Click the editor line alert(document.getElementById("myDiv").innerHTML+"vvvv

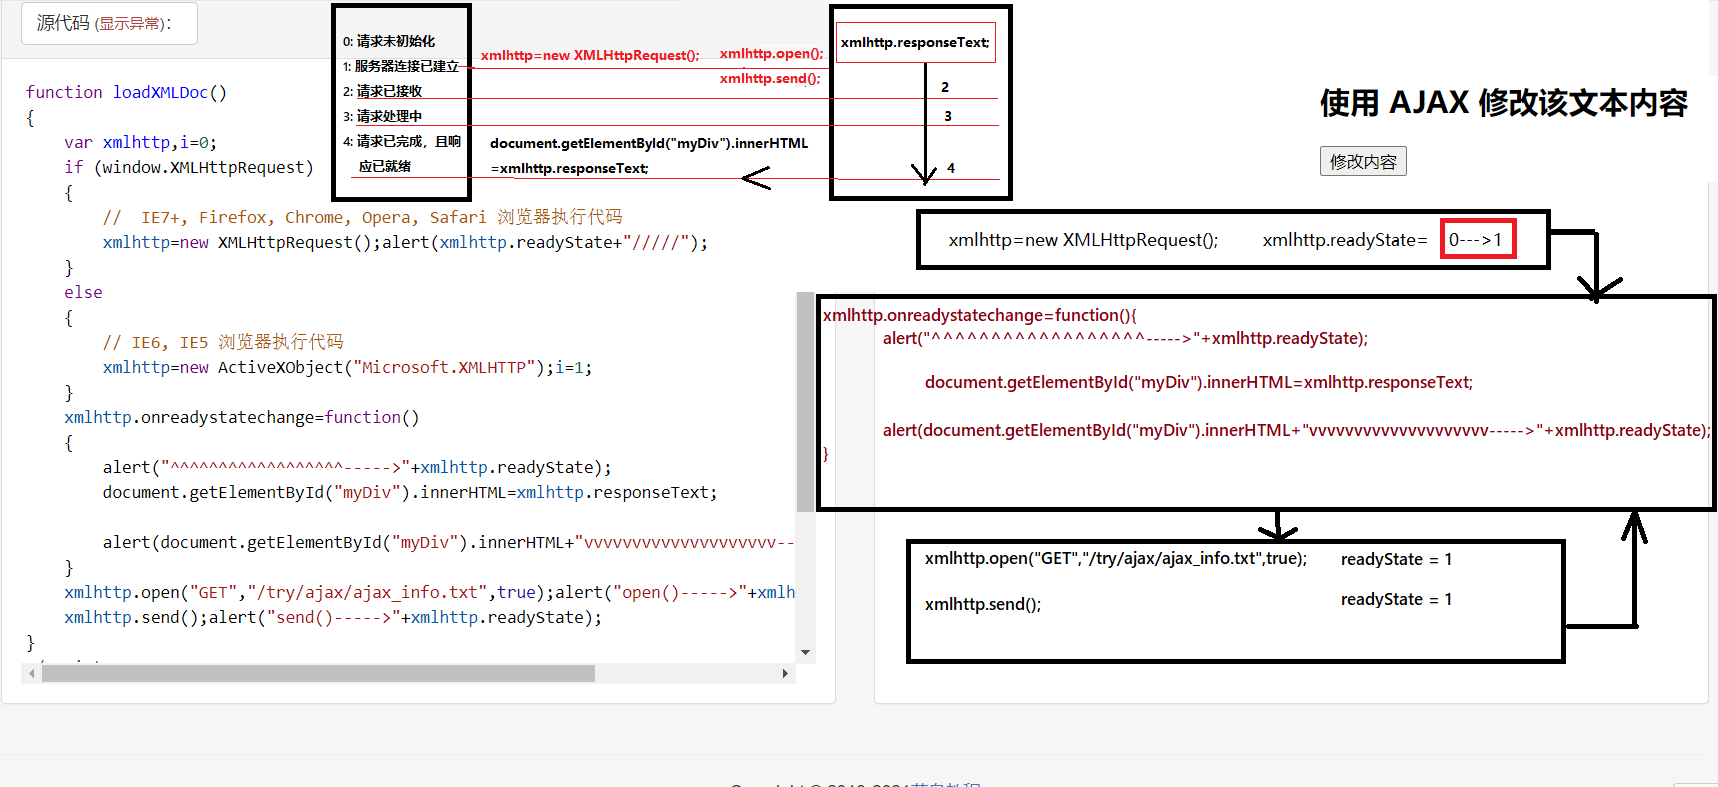[x=448, y=542]
